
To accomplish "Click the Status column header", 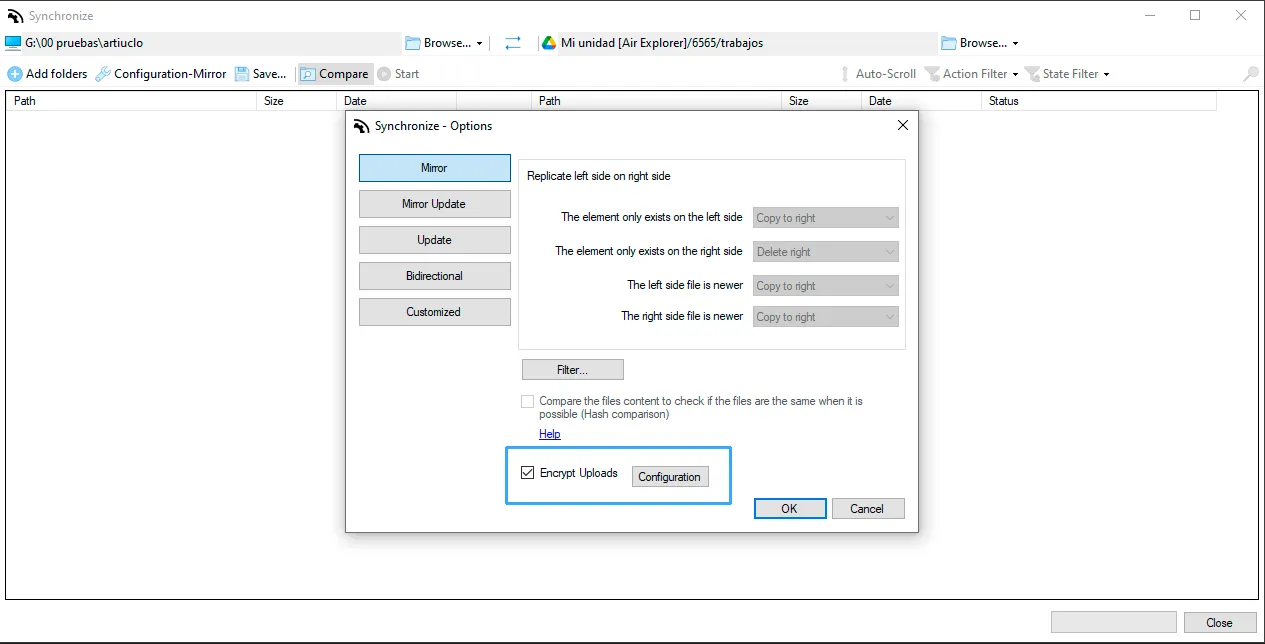I will (x=1099, y=101).
